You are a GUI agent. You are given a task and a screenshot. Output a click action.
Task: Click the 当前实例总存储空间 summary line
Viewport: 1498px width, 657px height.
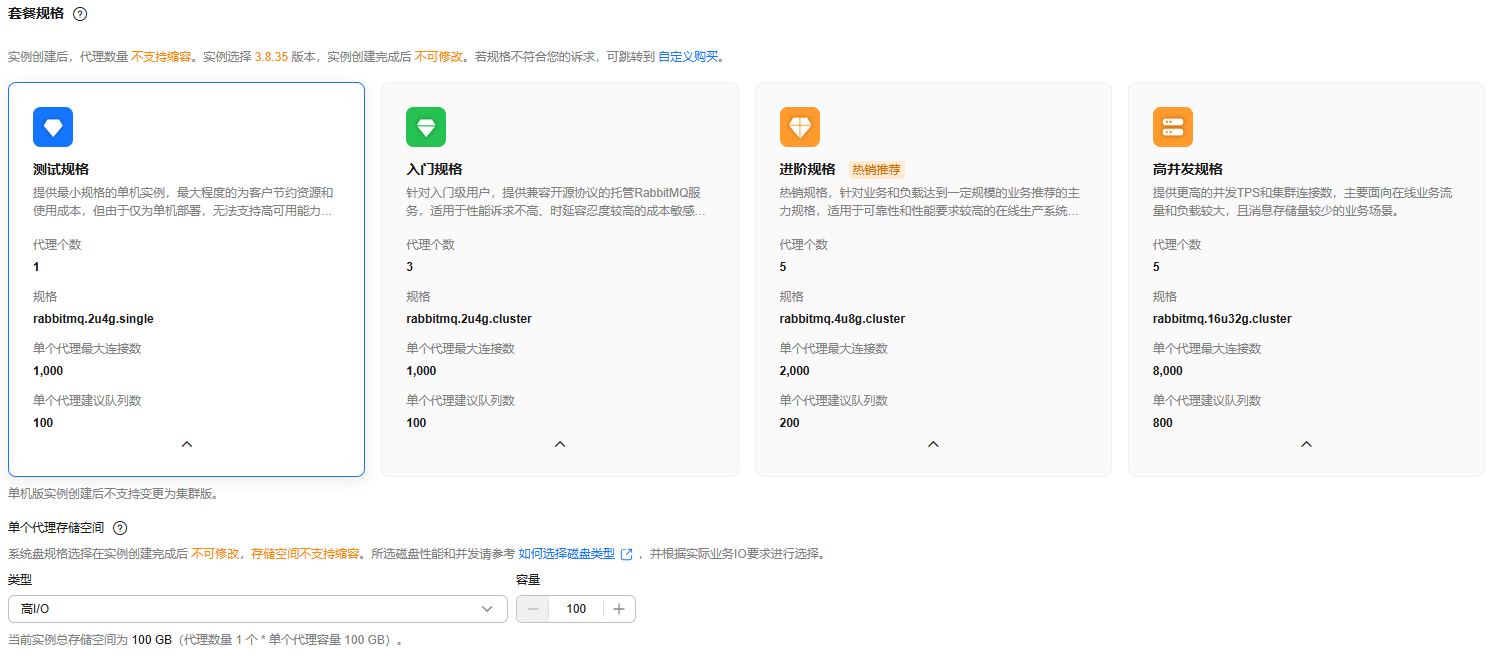pos(205,639)
